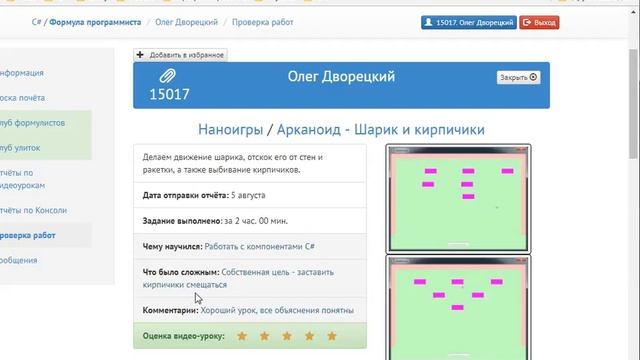Screen dimensions: 640x360
Task: Click the first rating star
Action: pyautogui.click(x=242, y=336)
